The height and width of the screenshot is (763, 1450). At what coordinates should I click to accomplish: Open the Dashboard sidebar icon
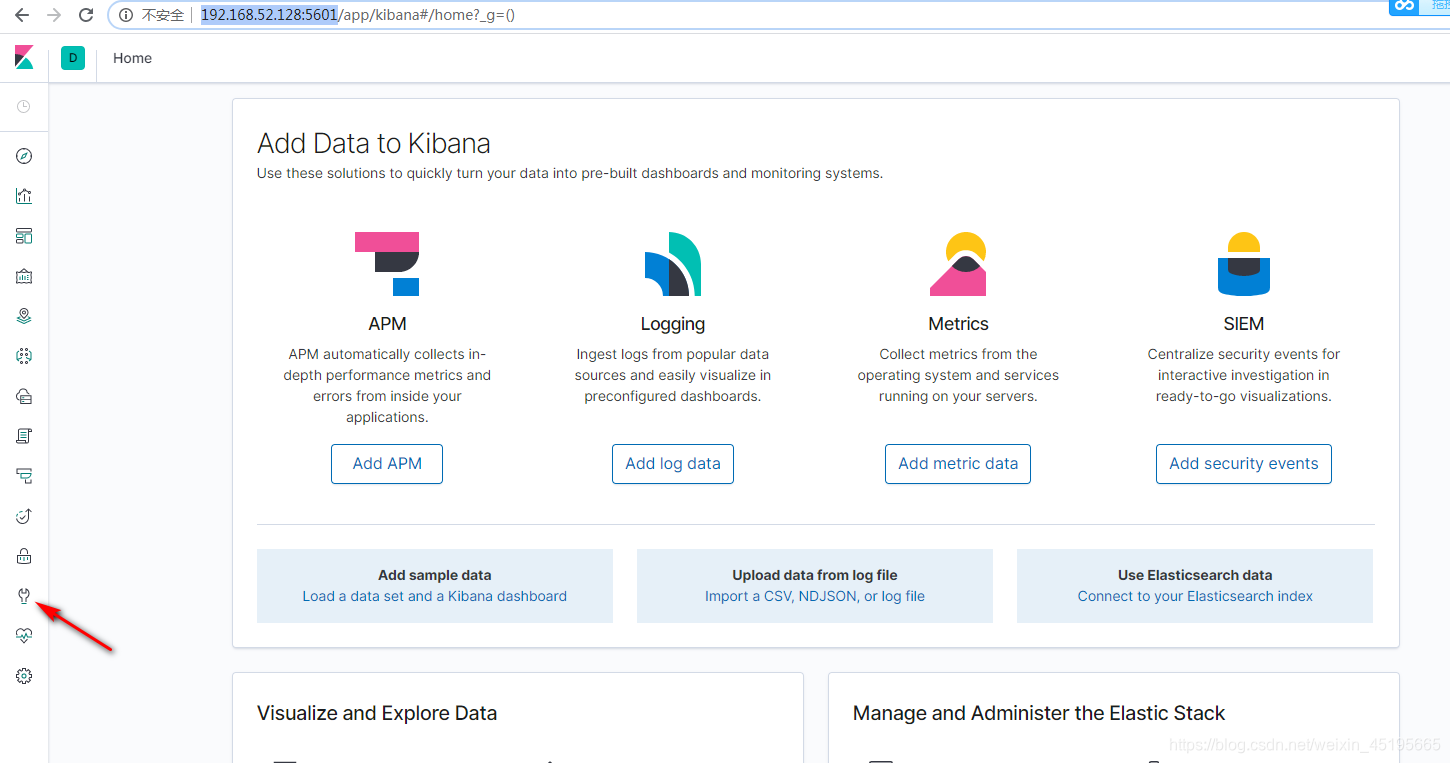click(x=24, y=236)
